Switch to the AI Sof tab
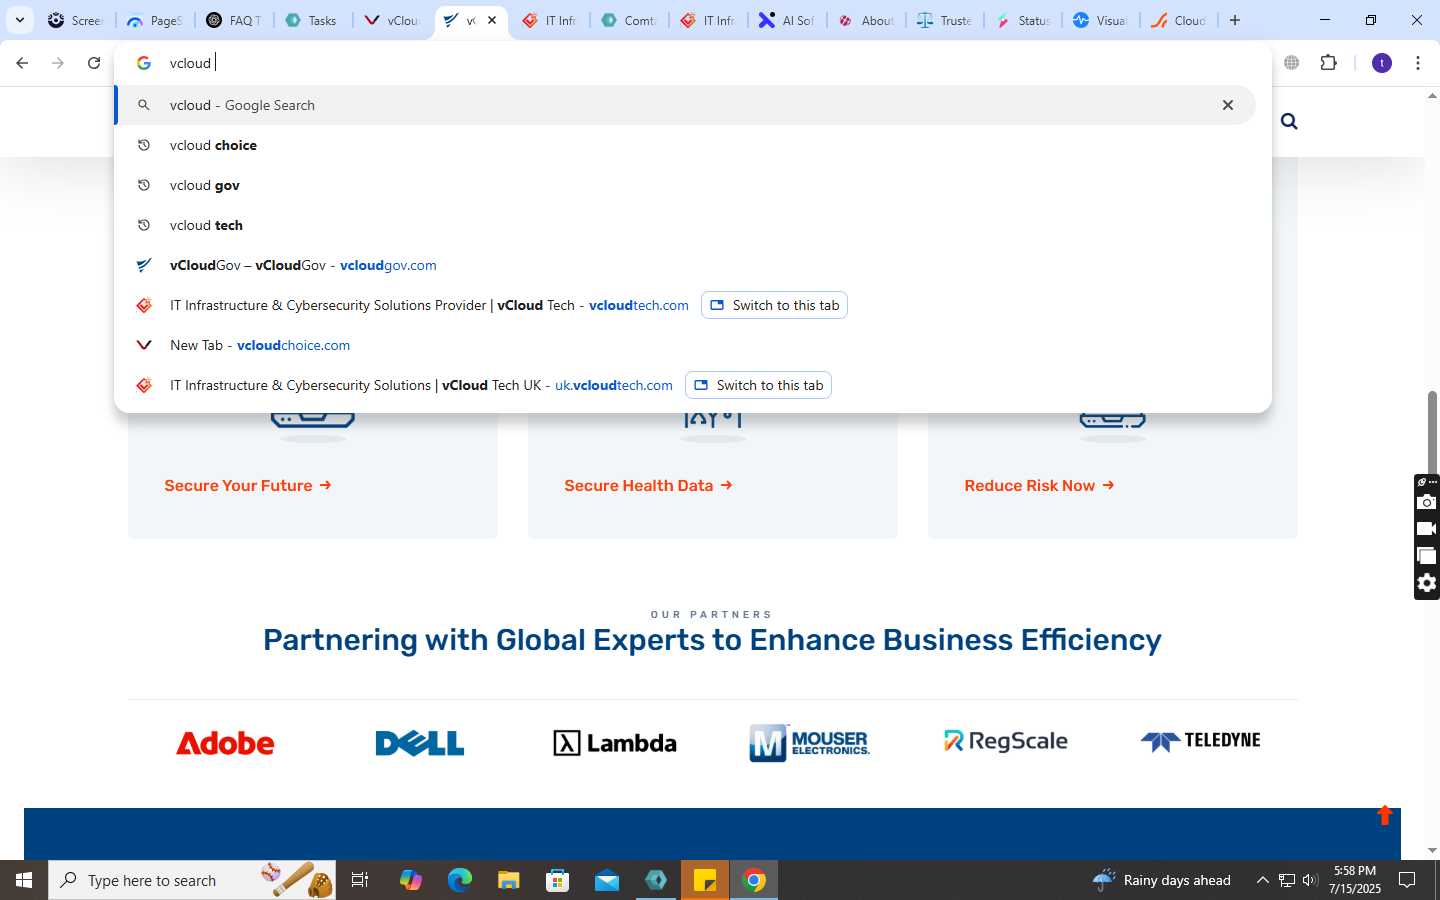Image resolution: width=1440 pixels, height=900 pixels. 787,20
